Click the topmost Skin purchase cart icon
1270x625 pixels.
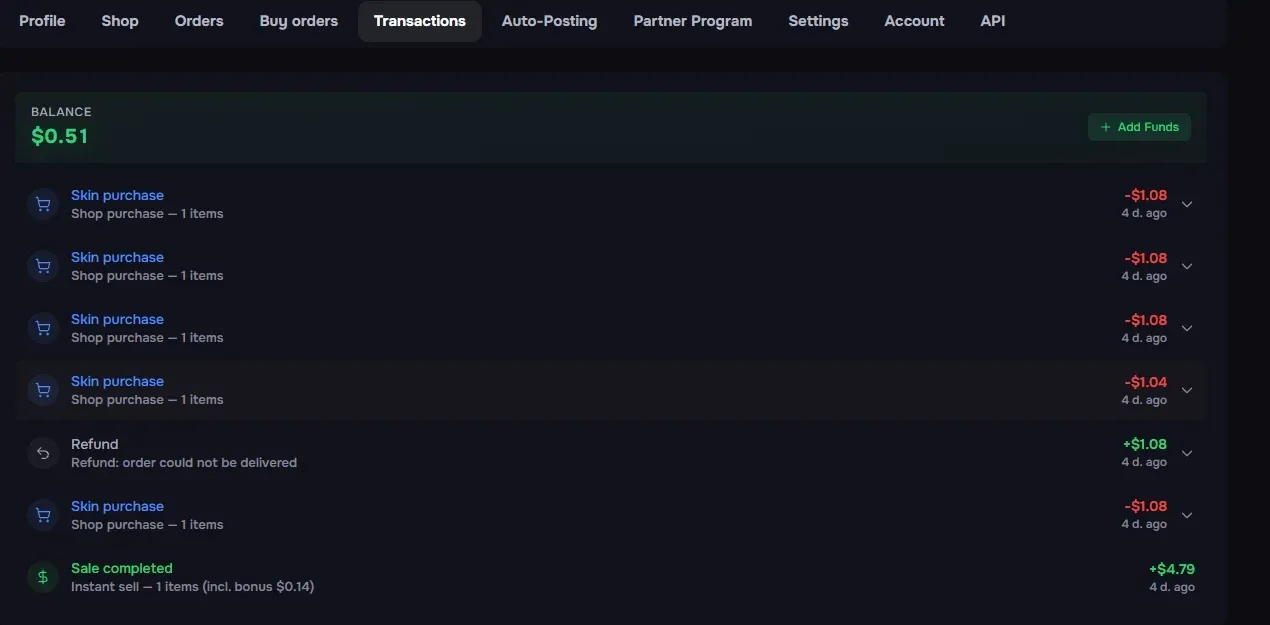point(43,204)
